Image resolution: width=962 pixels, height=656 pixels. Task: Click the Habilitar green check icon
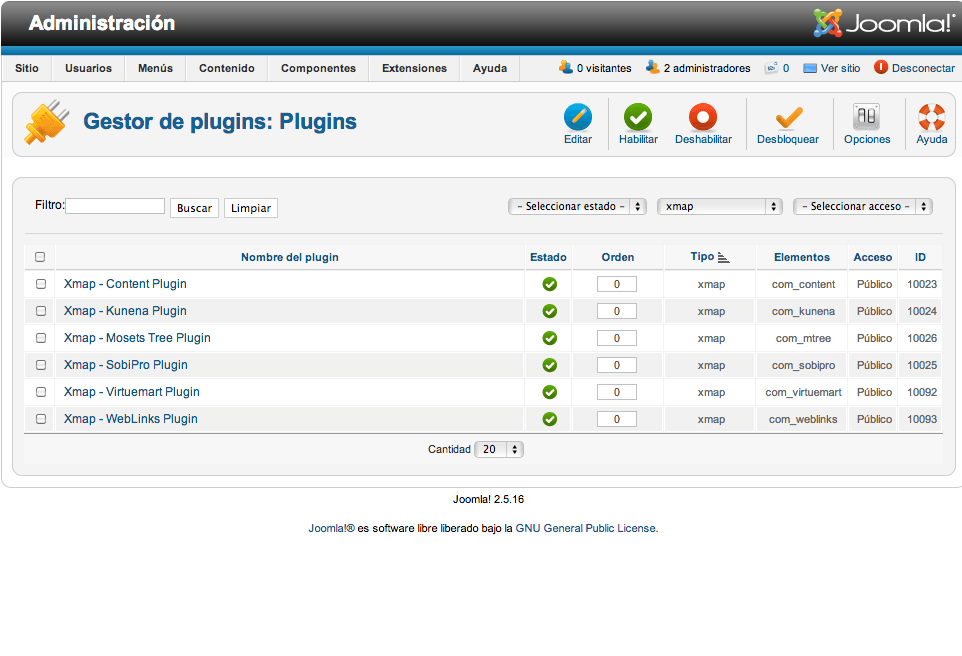(x=638, y=117)
